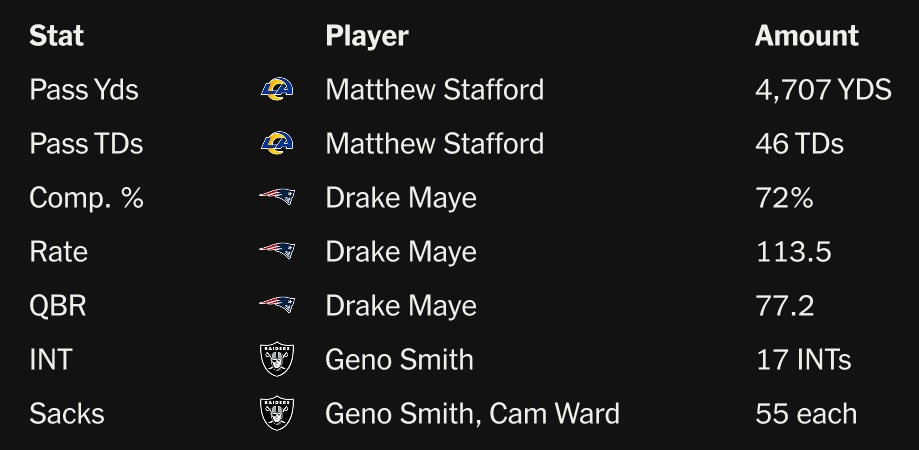Click the Player column header
The image size is (919, 450).
tap(367, 36)
